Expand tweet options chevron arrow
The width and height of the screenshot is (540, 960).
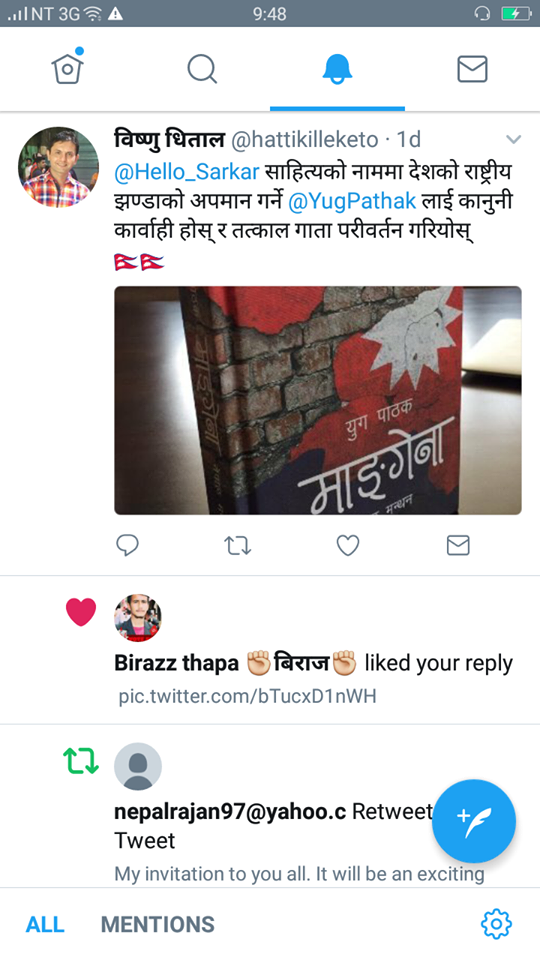click(x=513, y=140)
